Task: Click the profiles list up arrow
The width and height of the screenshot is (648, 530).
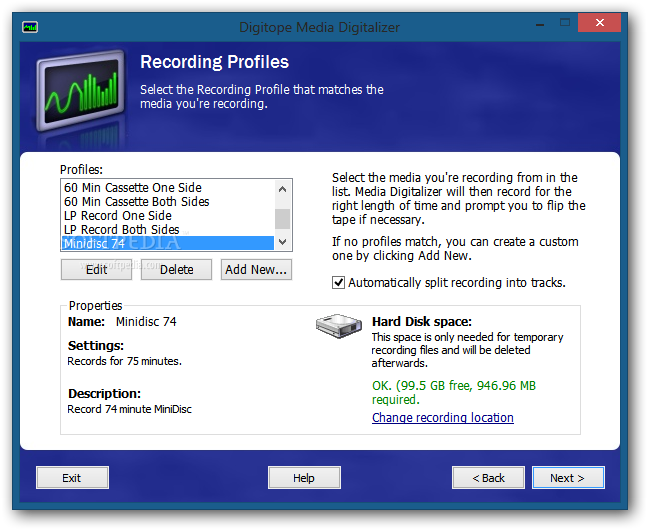Action: coord(283,189)
